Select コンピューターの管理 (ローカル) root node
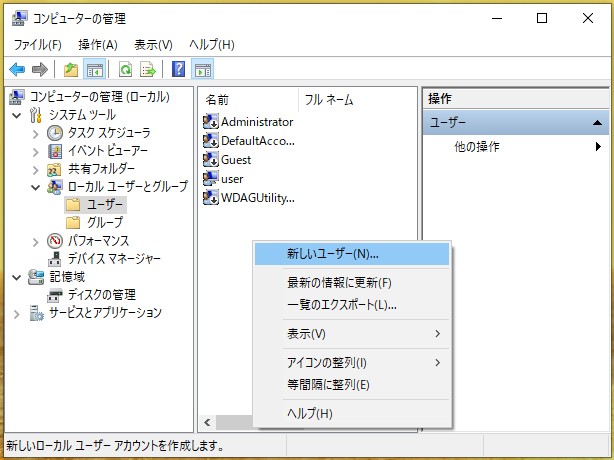The width and height of the screenshot is (614, 460). pos(100,97)
